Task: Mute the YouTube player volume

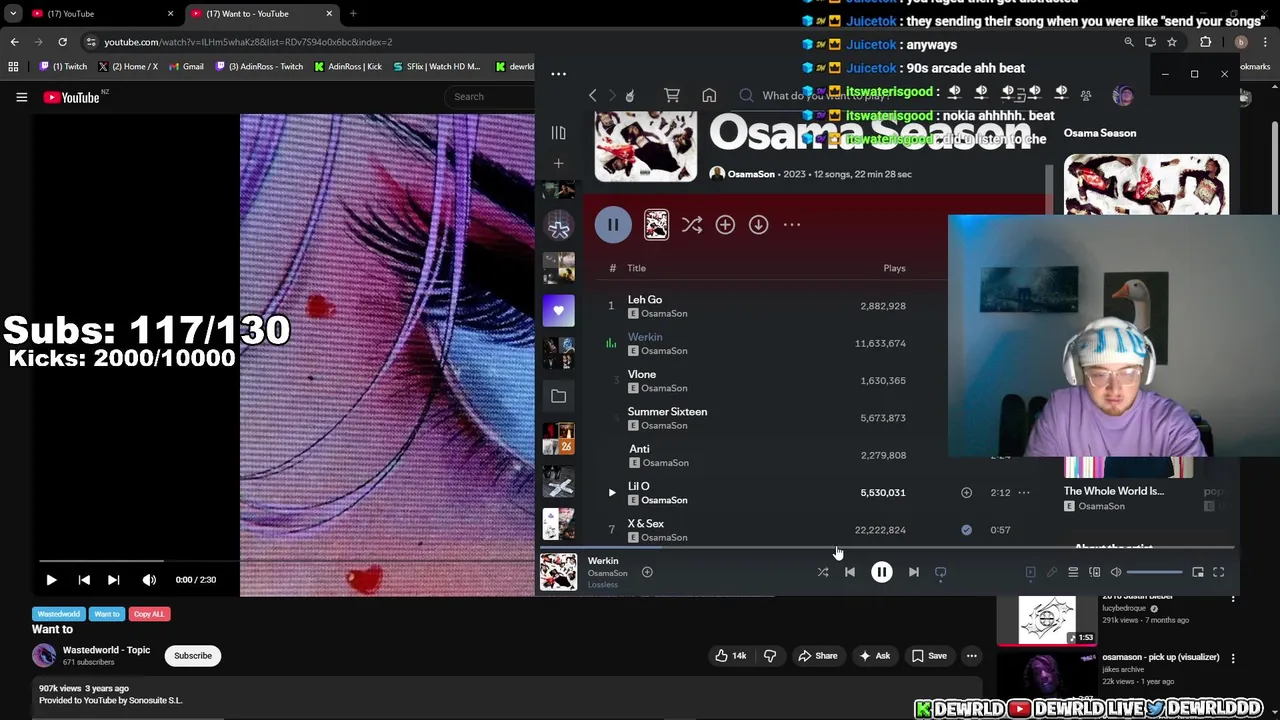Action: [x=149, y=580]
